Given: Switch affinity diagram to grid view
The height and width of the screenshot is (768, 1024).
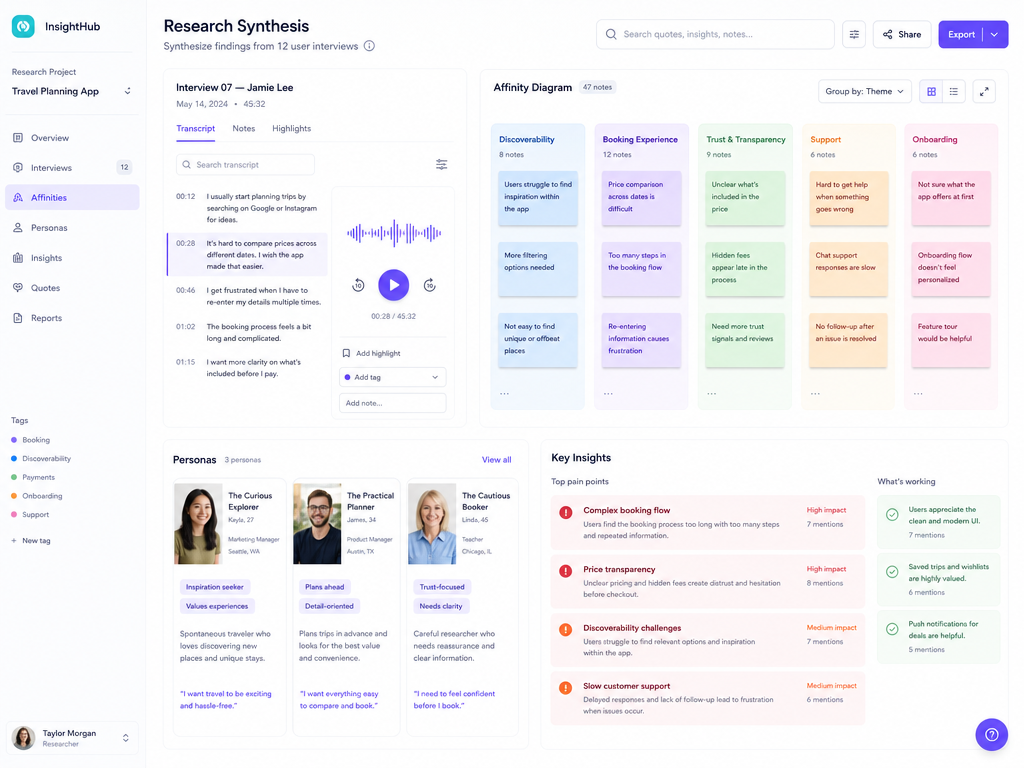Looking at the screenshot, I should tap(931, 91).
